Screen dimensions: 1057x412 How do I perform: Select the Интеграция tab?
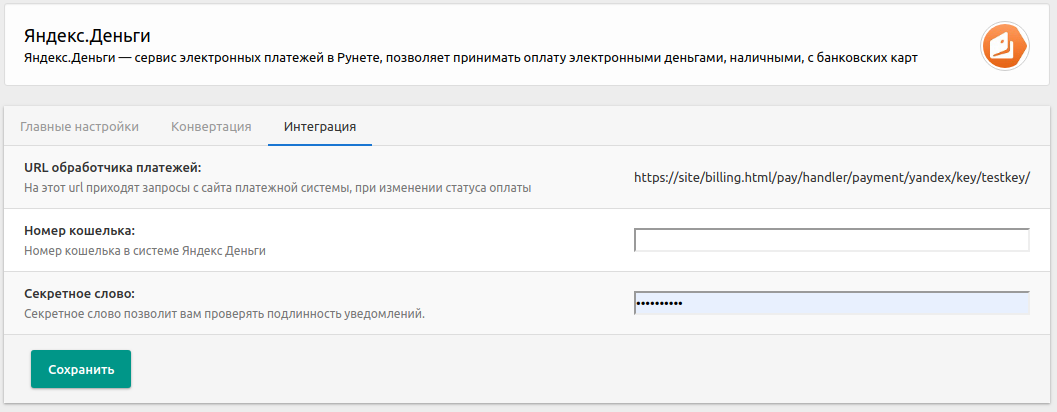[x=320, y=126]
